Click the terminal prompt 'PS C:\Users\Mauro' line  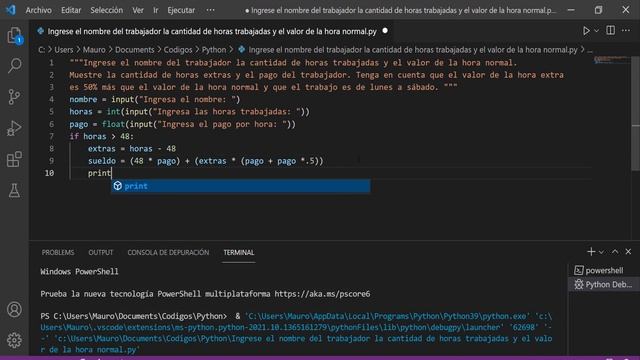tap(133, 316)
